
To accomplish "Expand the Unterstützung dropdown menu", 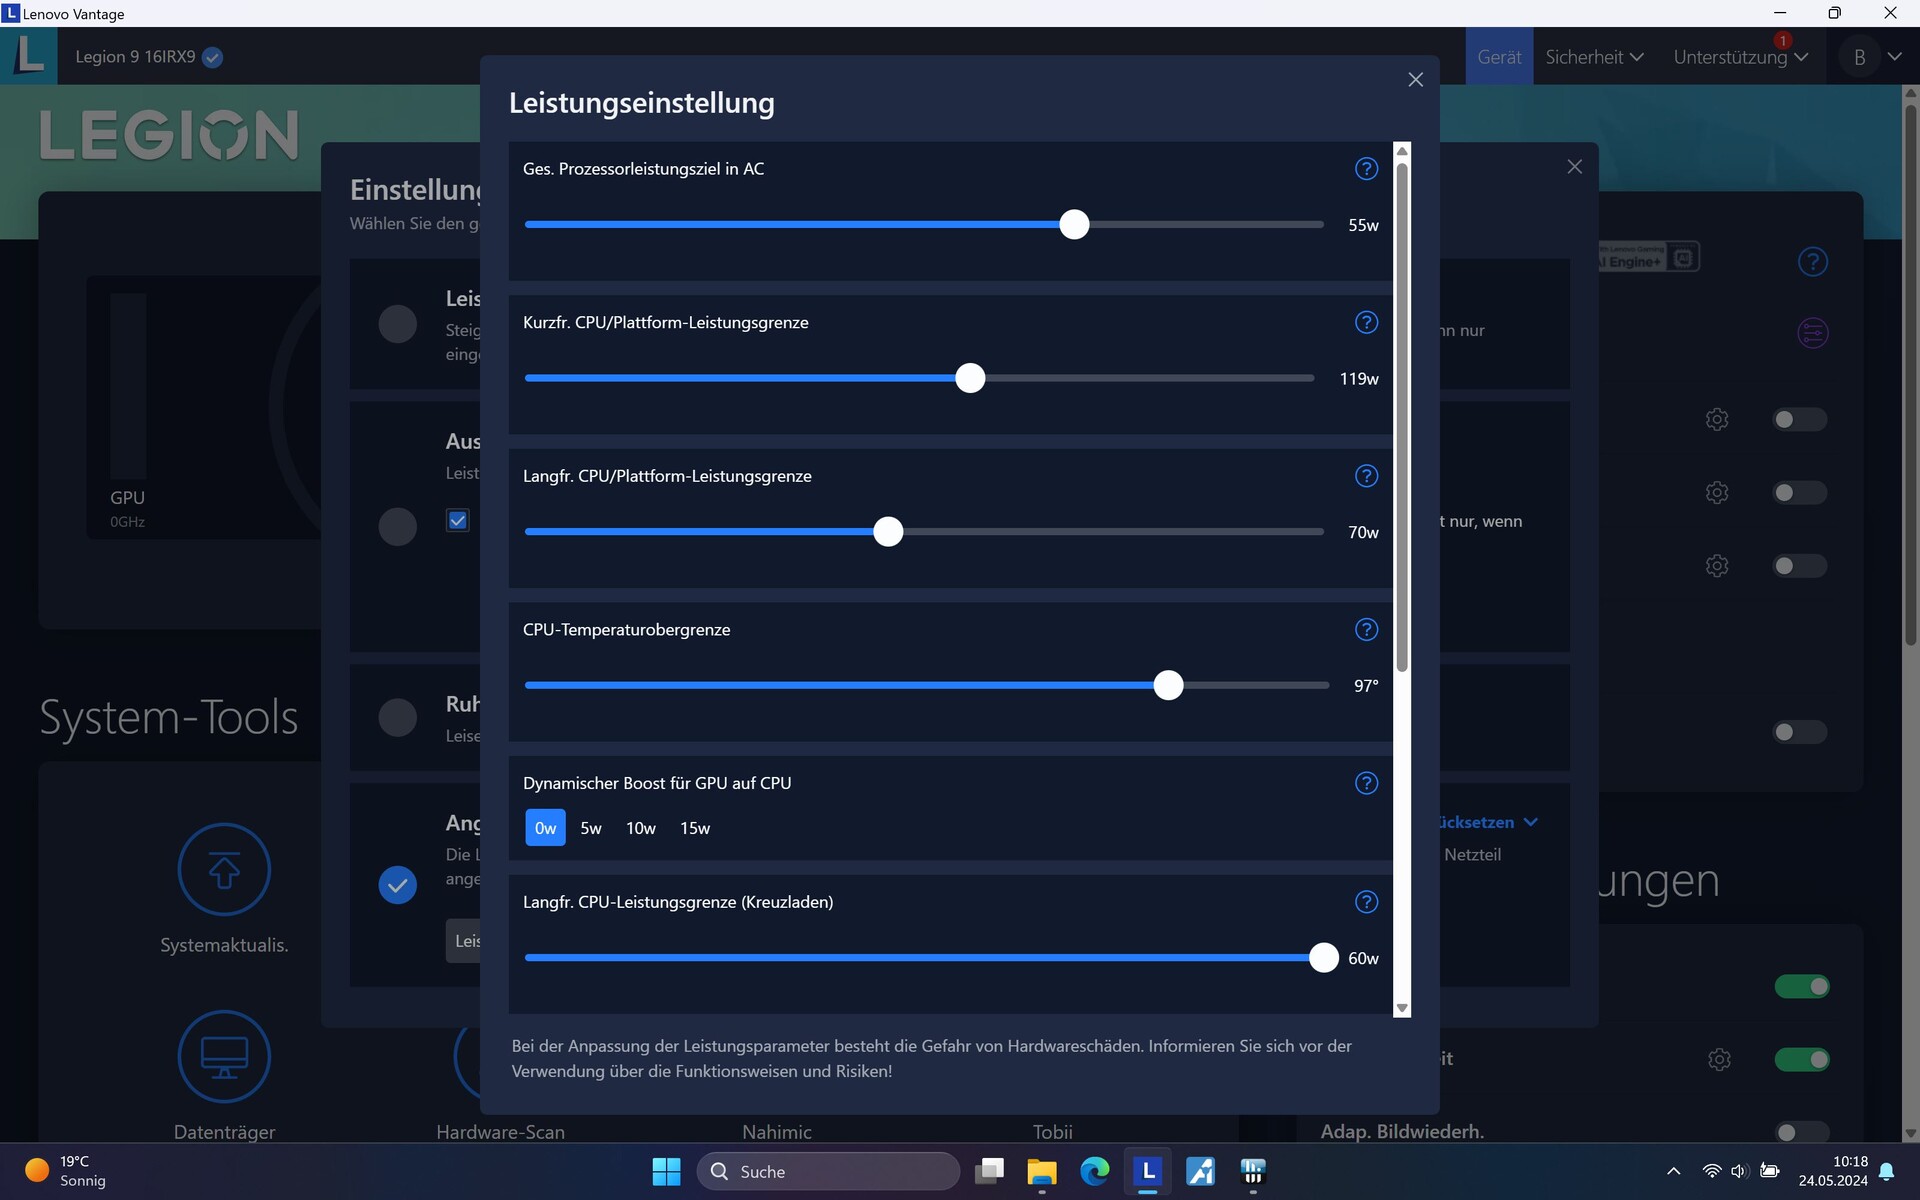I will 1740,57.
